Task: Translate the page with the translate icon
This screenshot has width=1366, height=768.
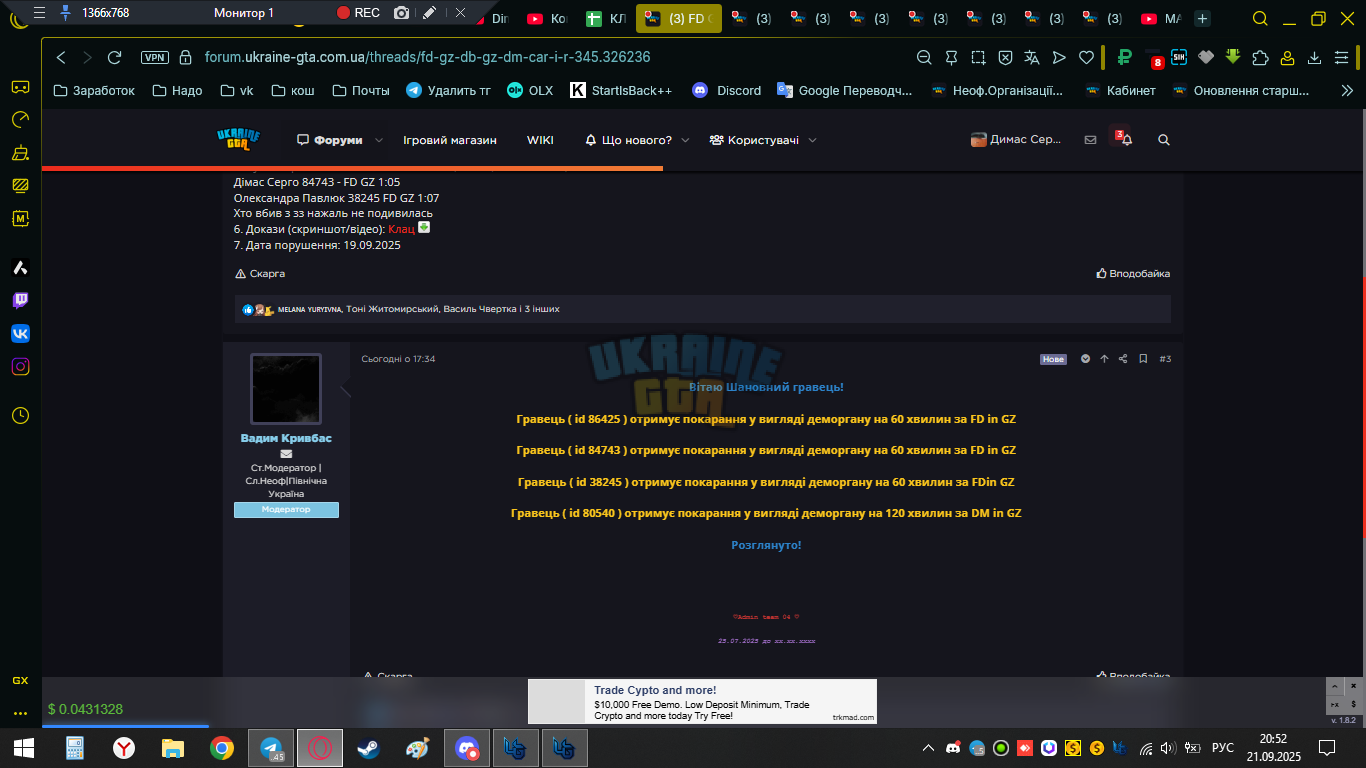Action: click(1032, 58)
